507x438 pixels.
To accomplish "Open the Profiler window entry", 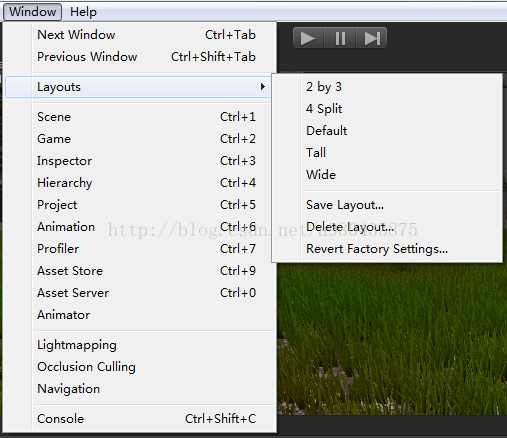I will (140, 249).
